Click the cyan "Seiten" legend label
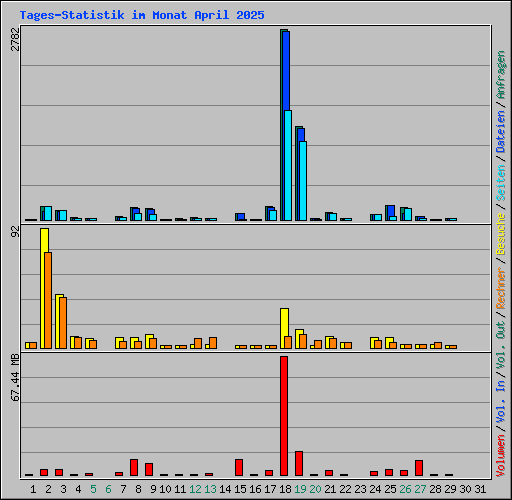Viewport: 512px width, 500px height. pos(500,183)
